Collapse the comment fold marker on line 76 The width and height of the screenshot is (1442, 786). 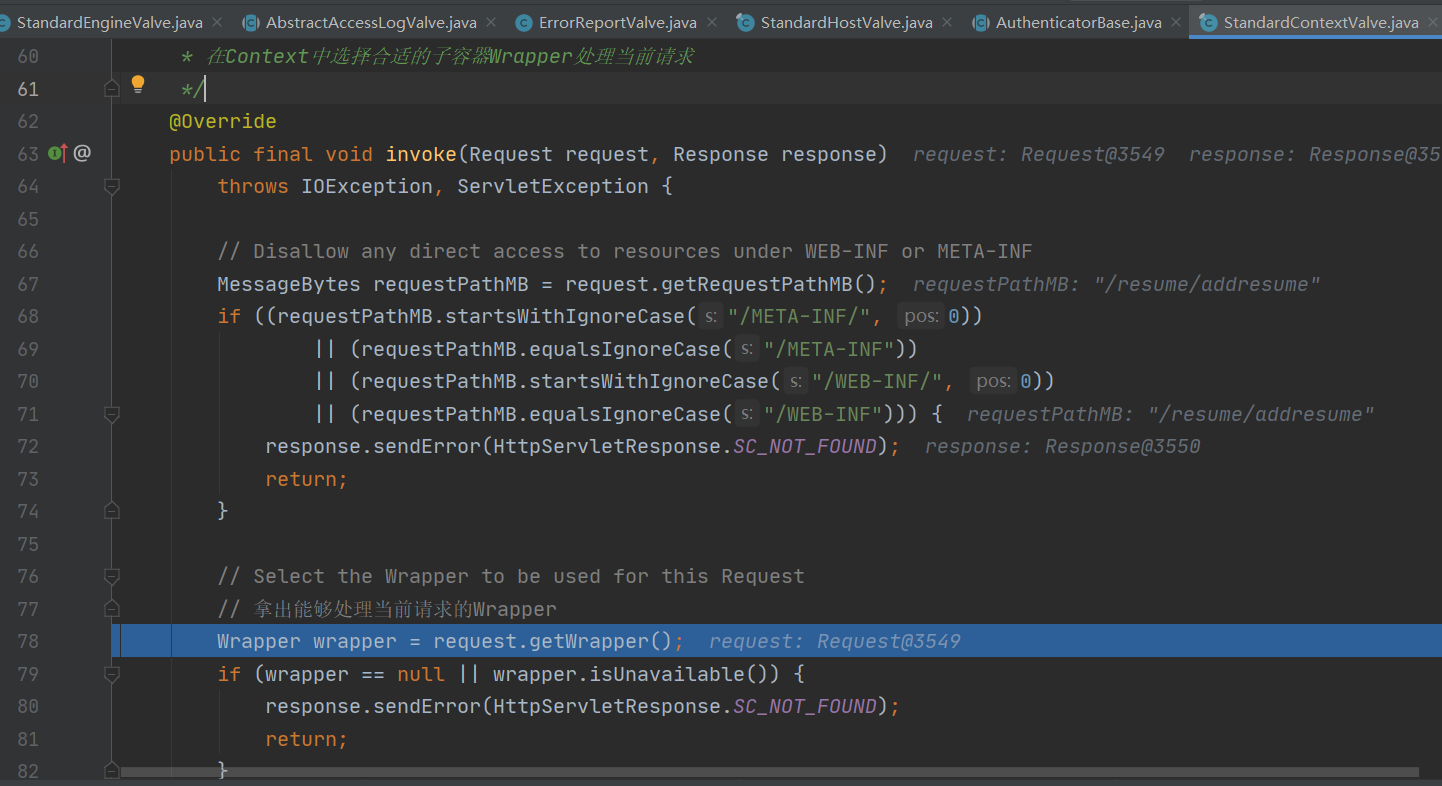coord(112,576)
